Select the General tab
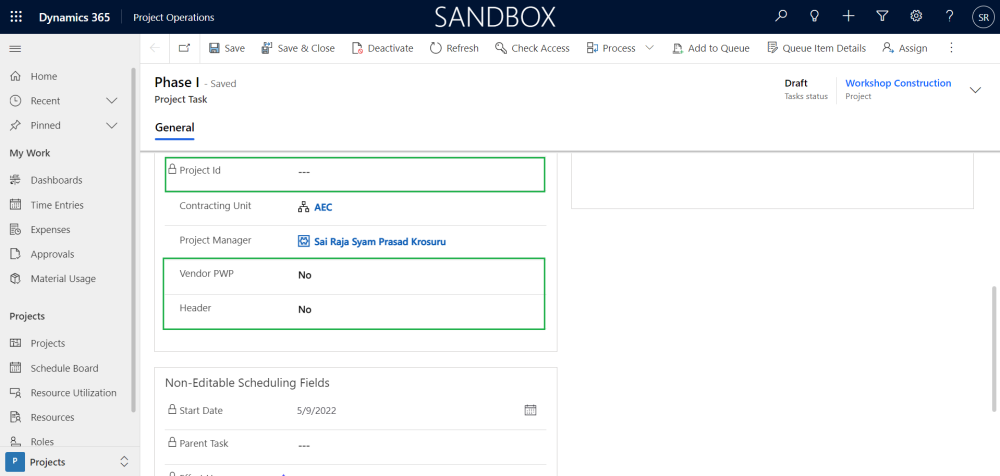 (174, 128)
